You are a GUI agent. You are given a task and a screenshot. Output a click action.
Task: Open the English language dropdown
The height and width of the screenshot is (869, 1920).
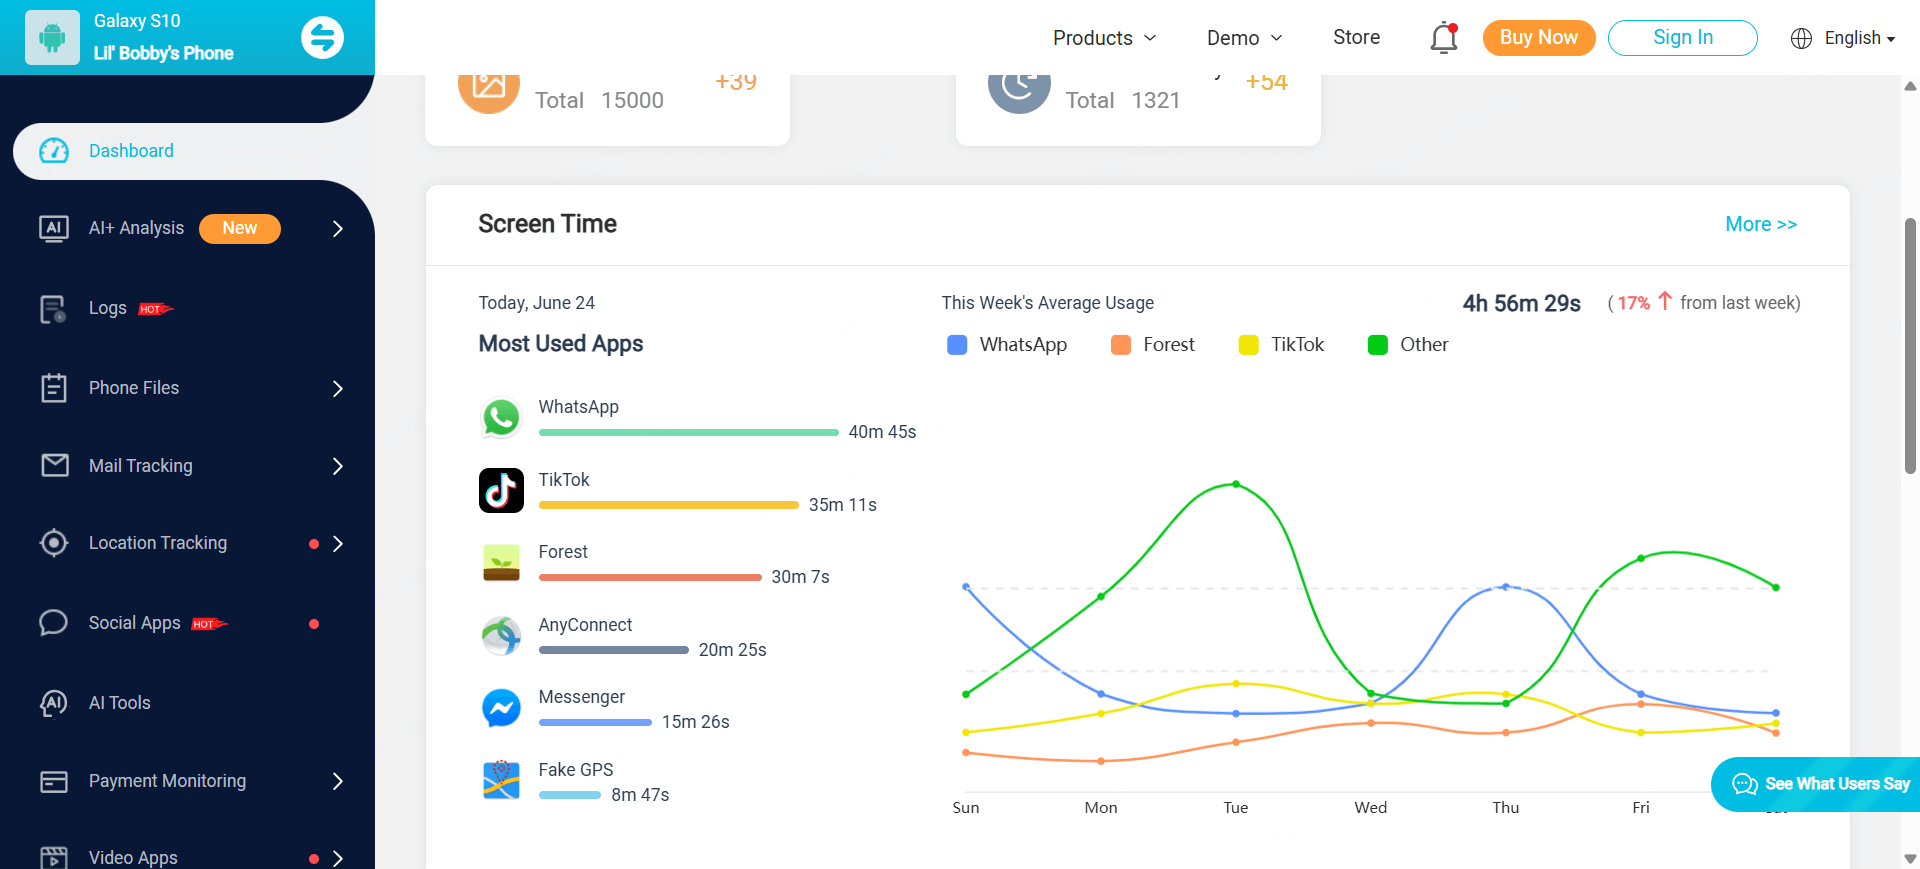tap(1859, 38)
